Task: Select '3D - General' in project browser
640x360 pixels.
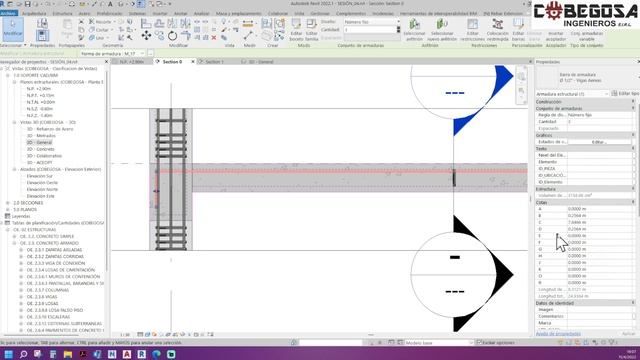Action: pyautogui.click(x=39, y=142)
